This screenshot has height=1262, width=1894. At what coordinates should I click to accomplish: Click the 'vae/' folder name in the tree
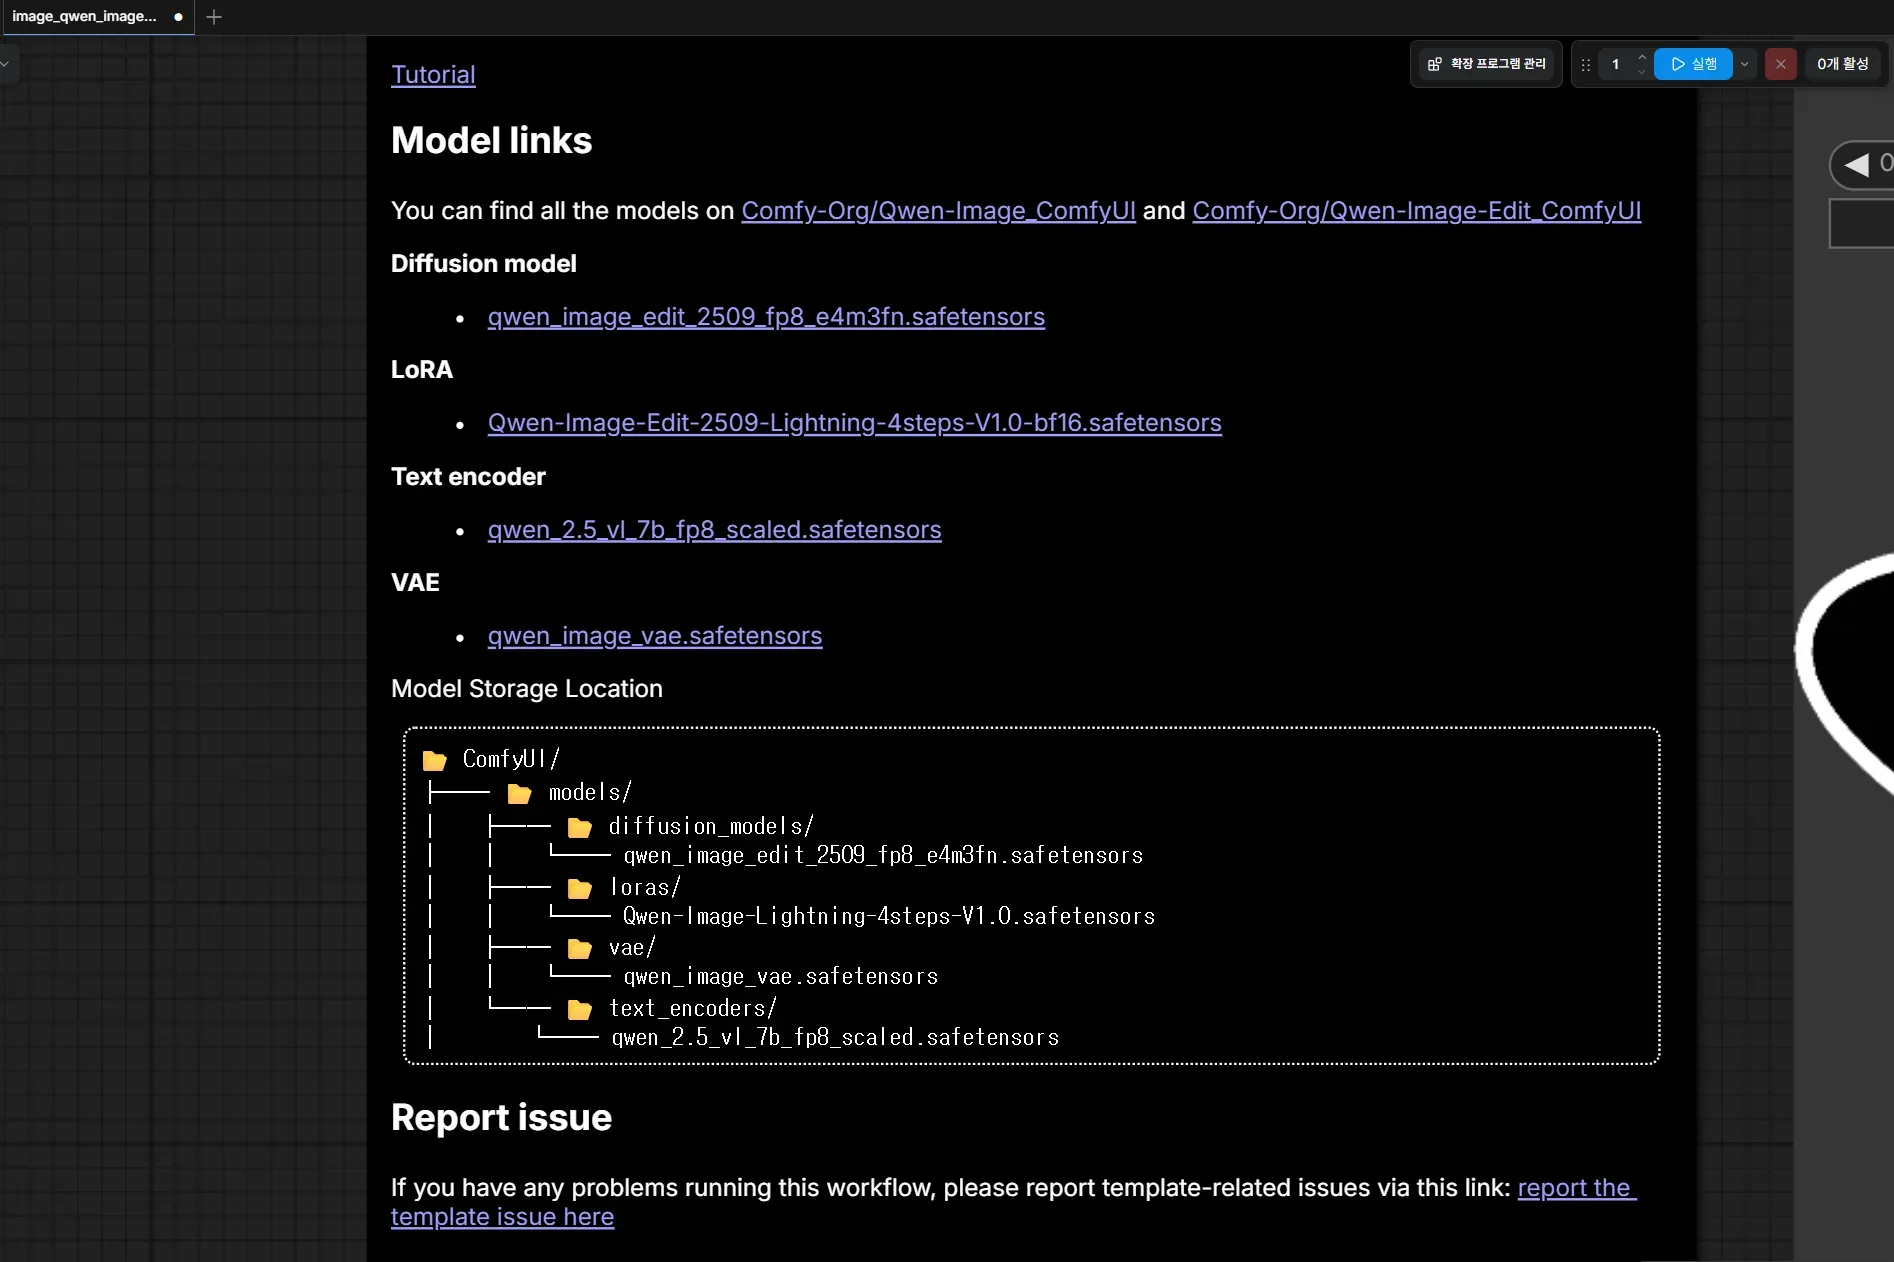(632, 948)
